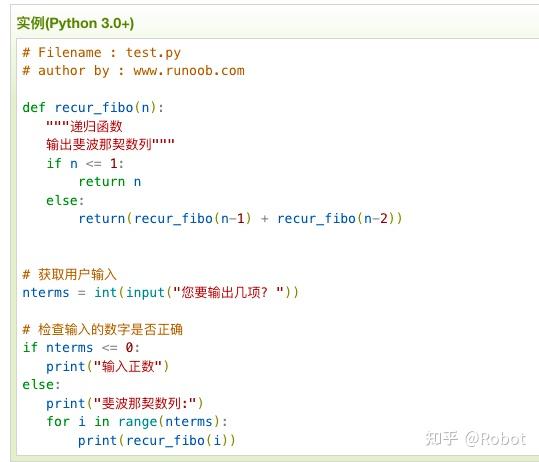Click the comment 检查输入的数字是否正确
This screenshot has height=462, width=539.
(102, 329)
